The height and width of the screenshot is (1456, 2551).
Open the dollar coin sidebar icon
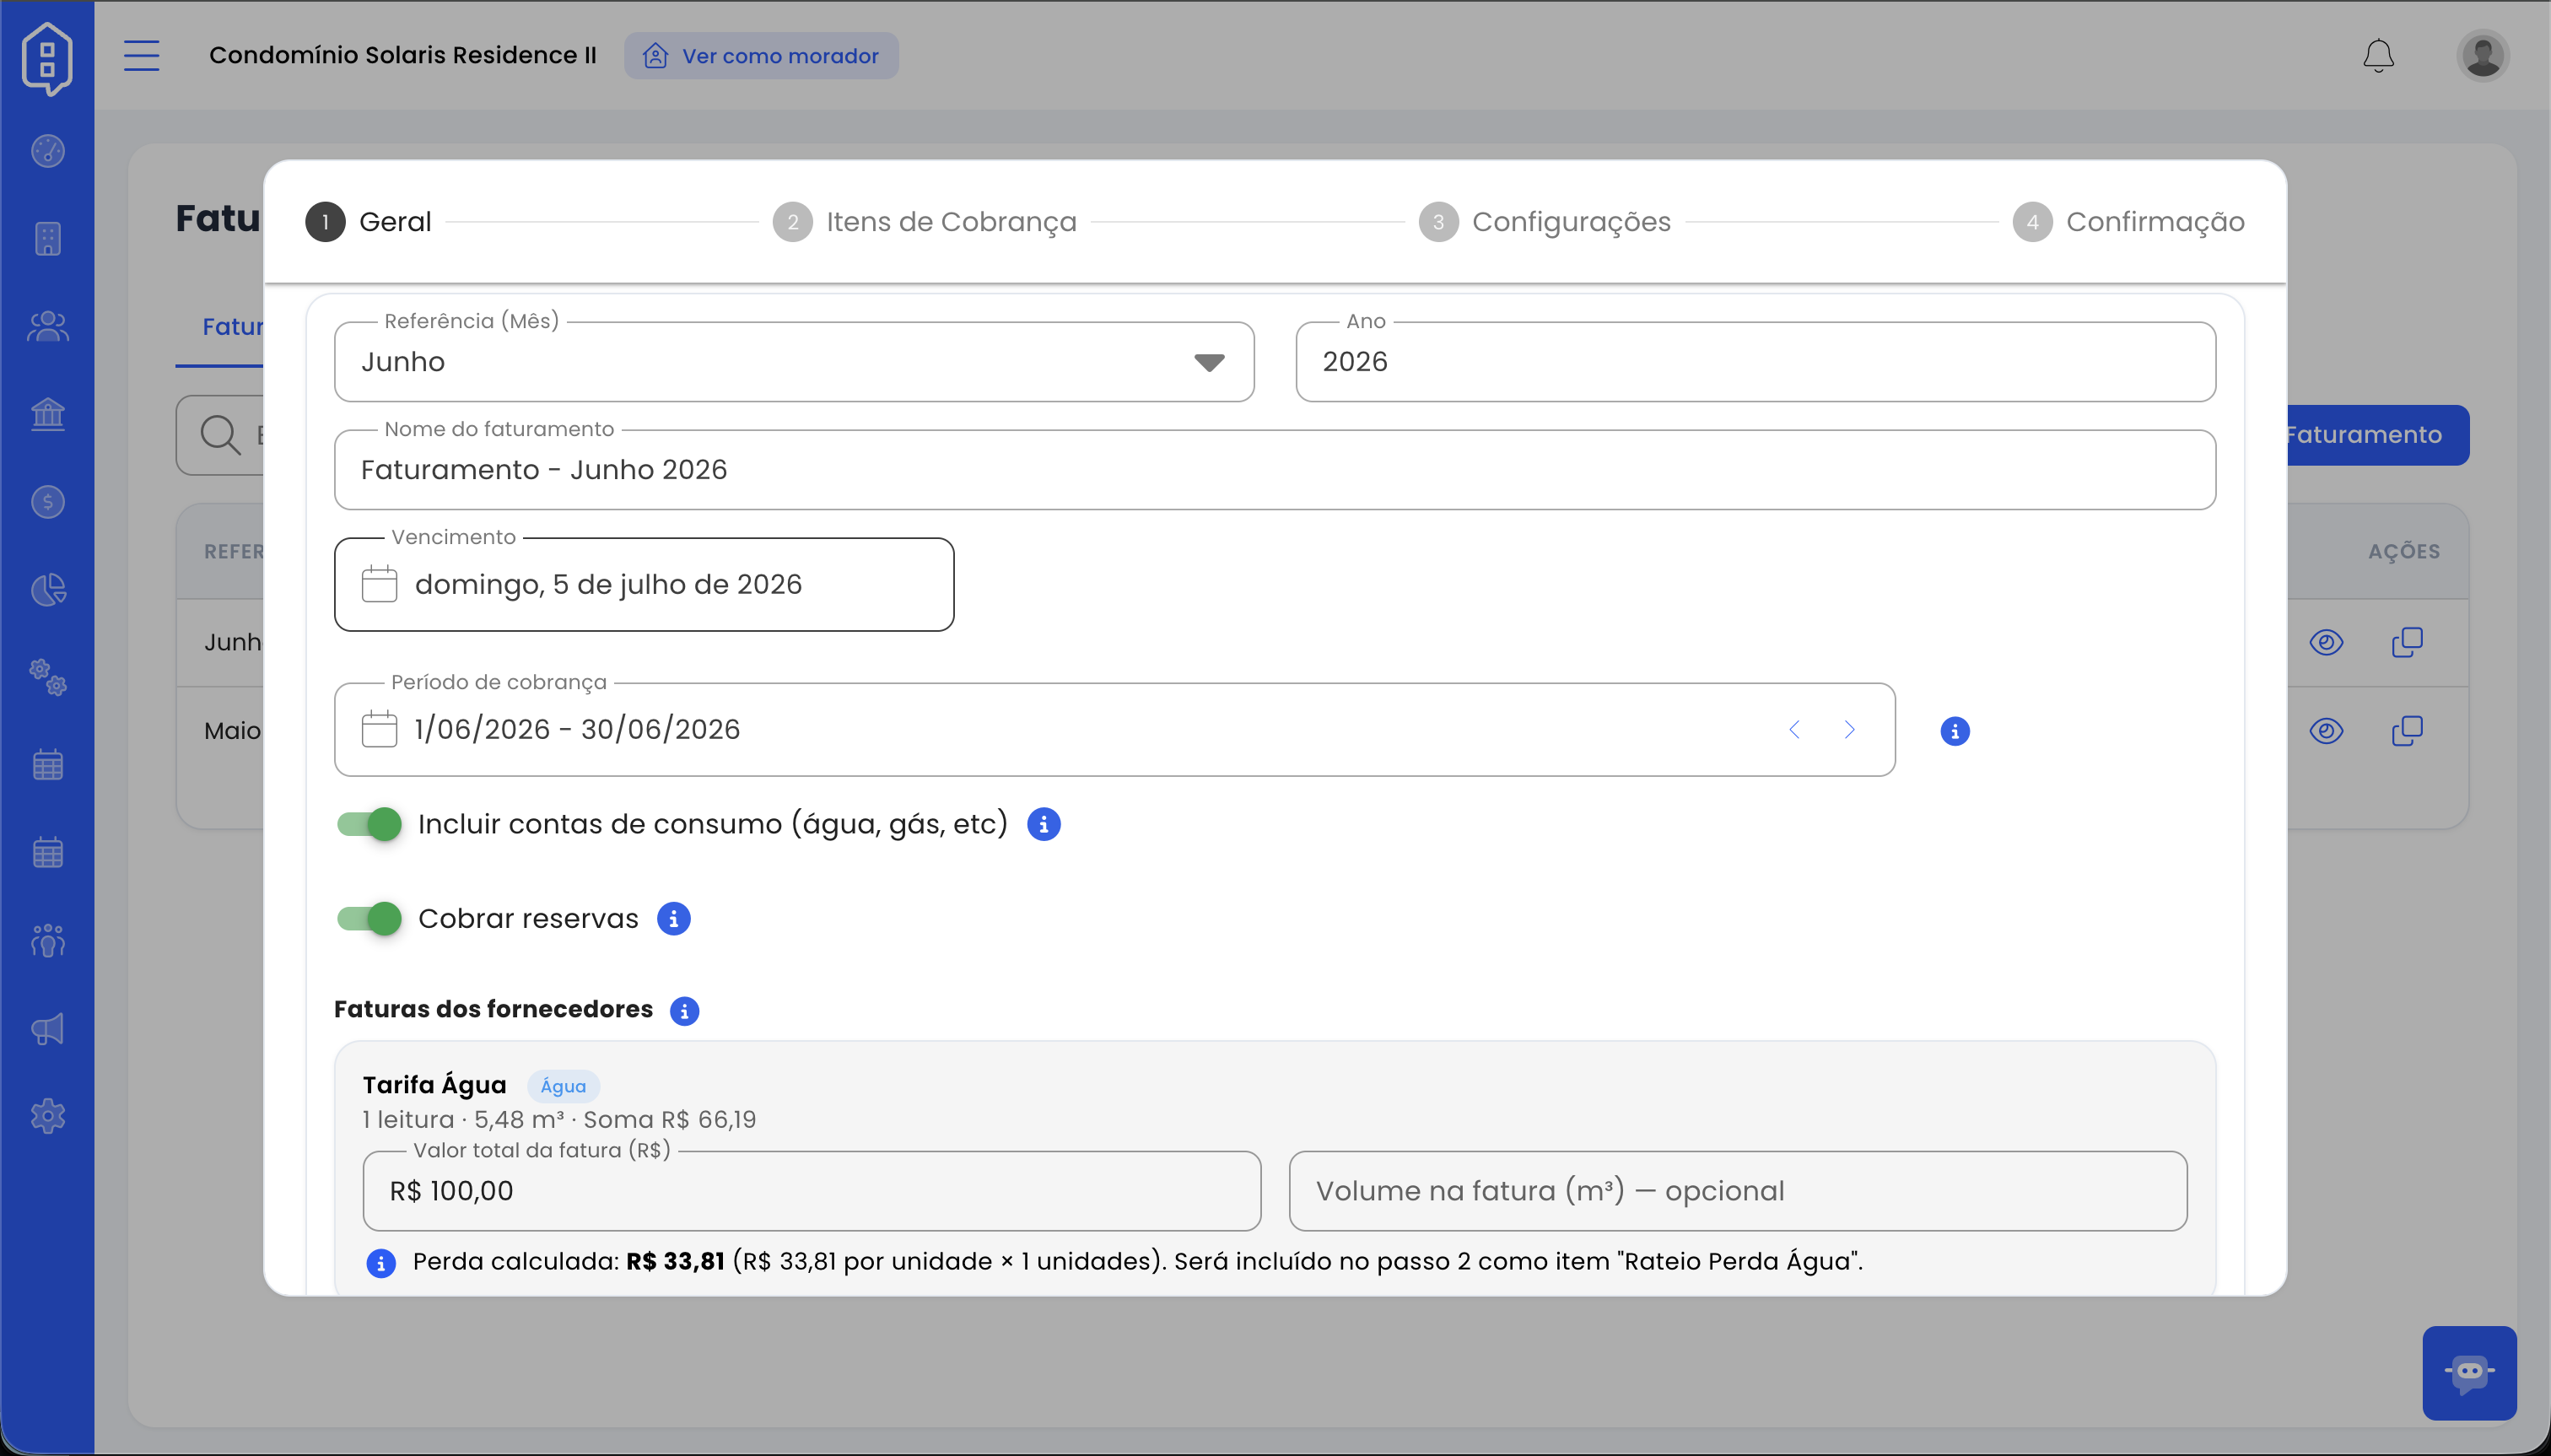click(x=47, y=501)
